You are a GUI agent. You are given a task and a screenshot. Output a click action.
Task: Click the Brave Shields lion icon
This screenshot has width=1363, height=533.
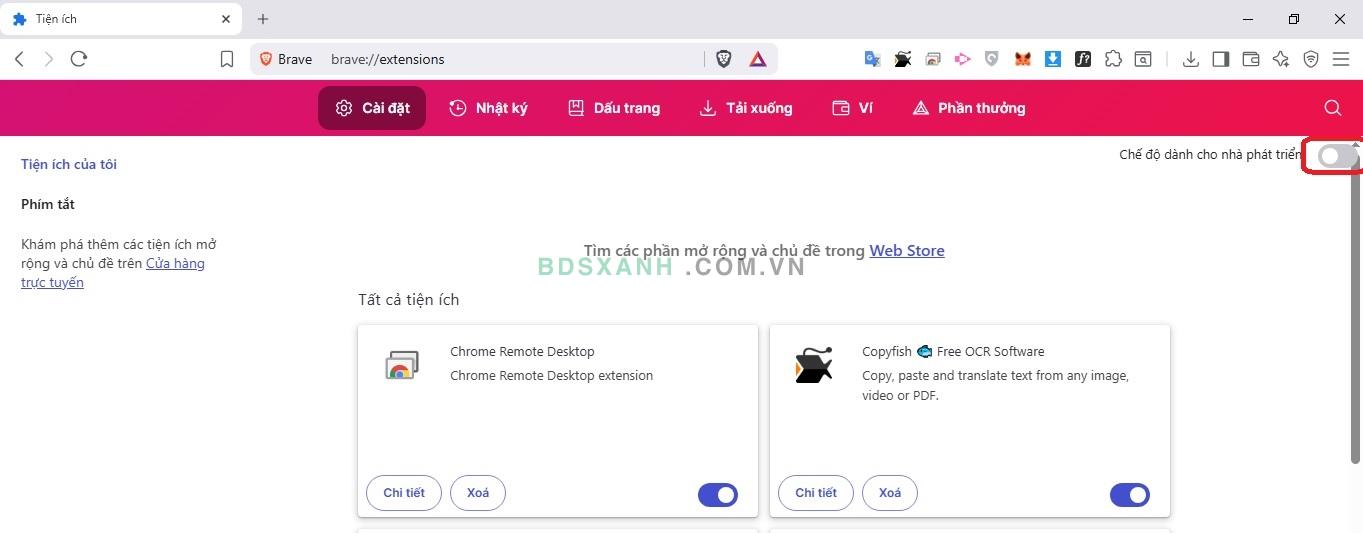(724, 59)
